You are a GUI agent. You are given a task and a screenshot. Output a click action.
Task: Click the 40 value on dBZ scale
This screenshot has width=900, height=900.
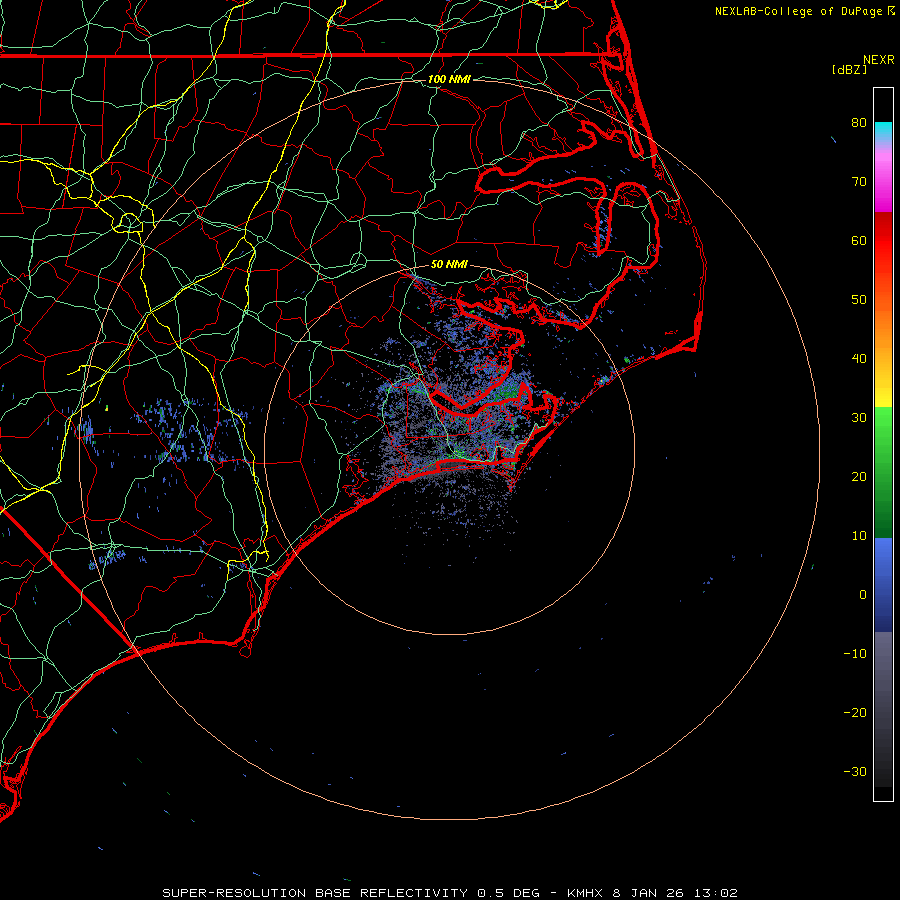tap(859, 358)
